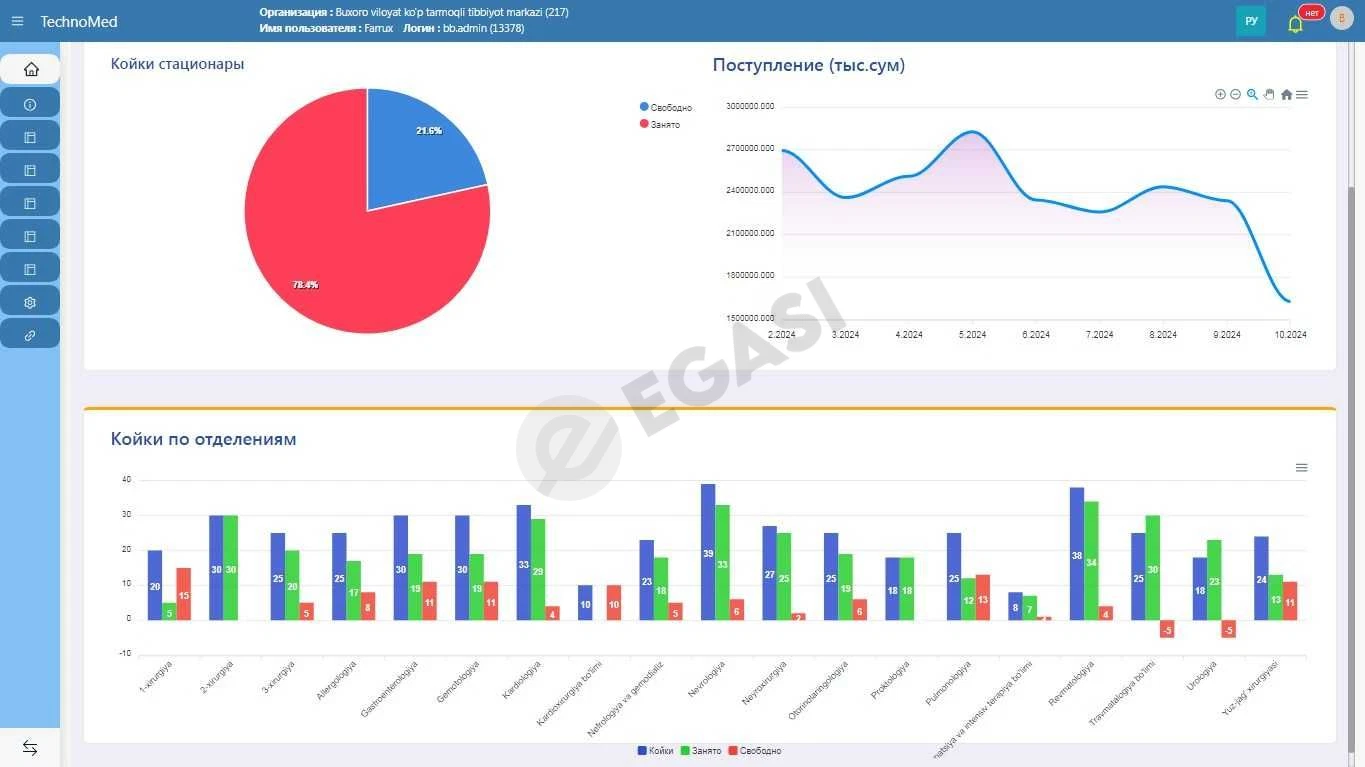Open the info section in sidebar
The height and width of the screenshot is (767, 1365).
(30, 103)
